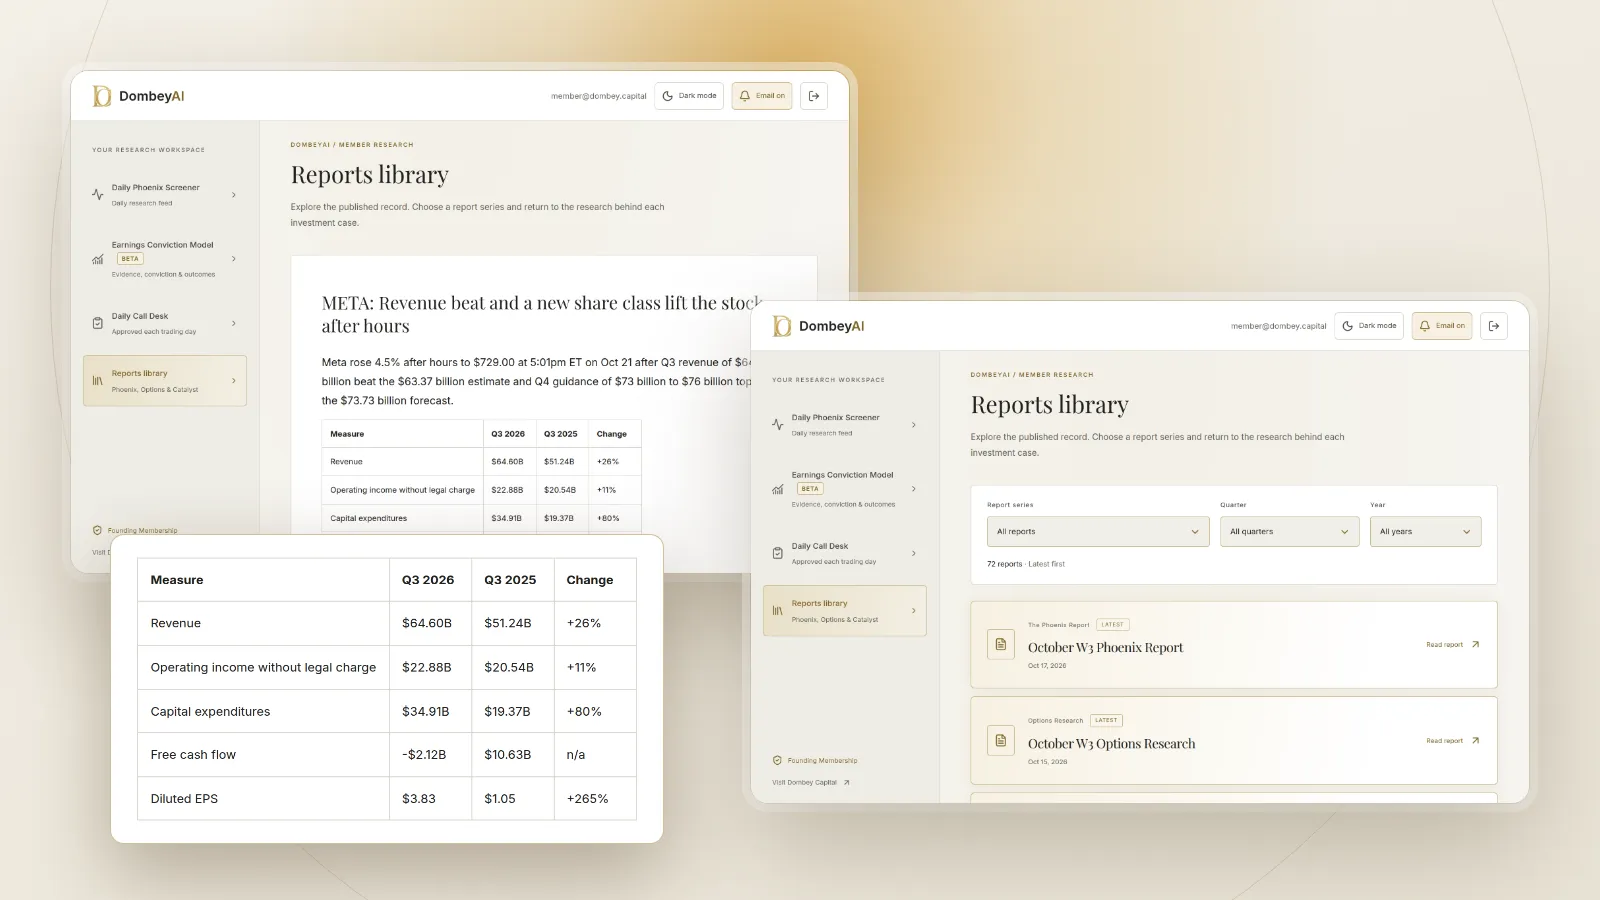Click arrow icon beside Phoenix Report Read report
This screenshot has width=1600, height=900.
click(x=1475, y=644)
